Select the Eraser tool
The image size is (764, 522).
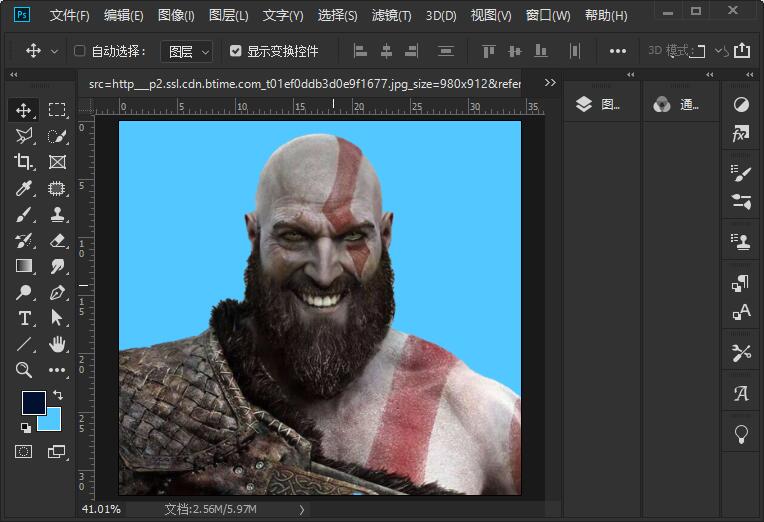(57, 240)
